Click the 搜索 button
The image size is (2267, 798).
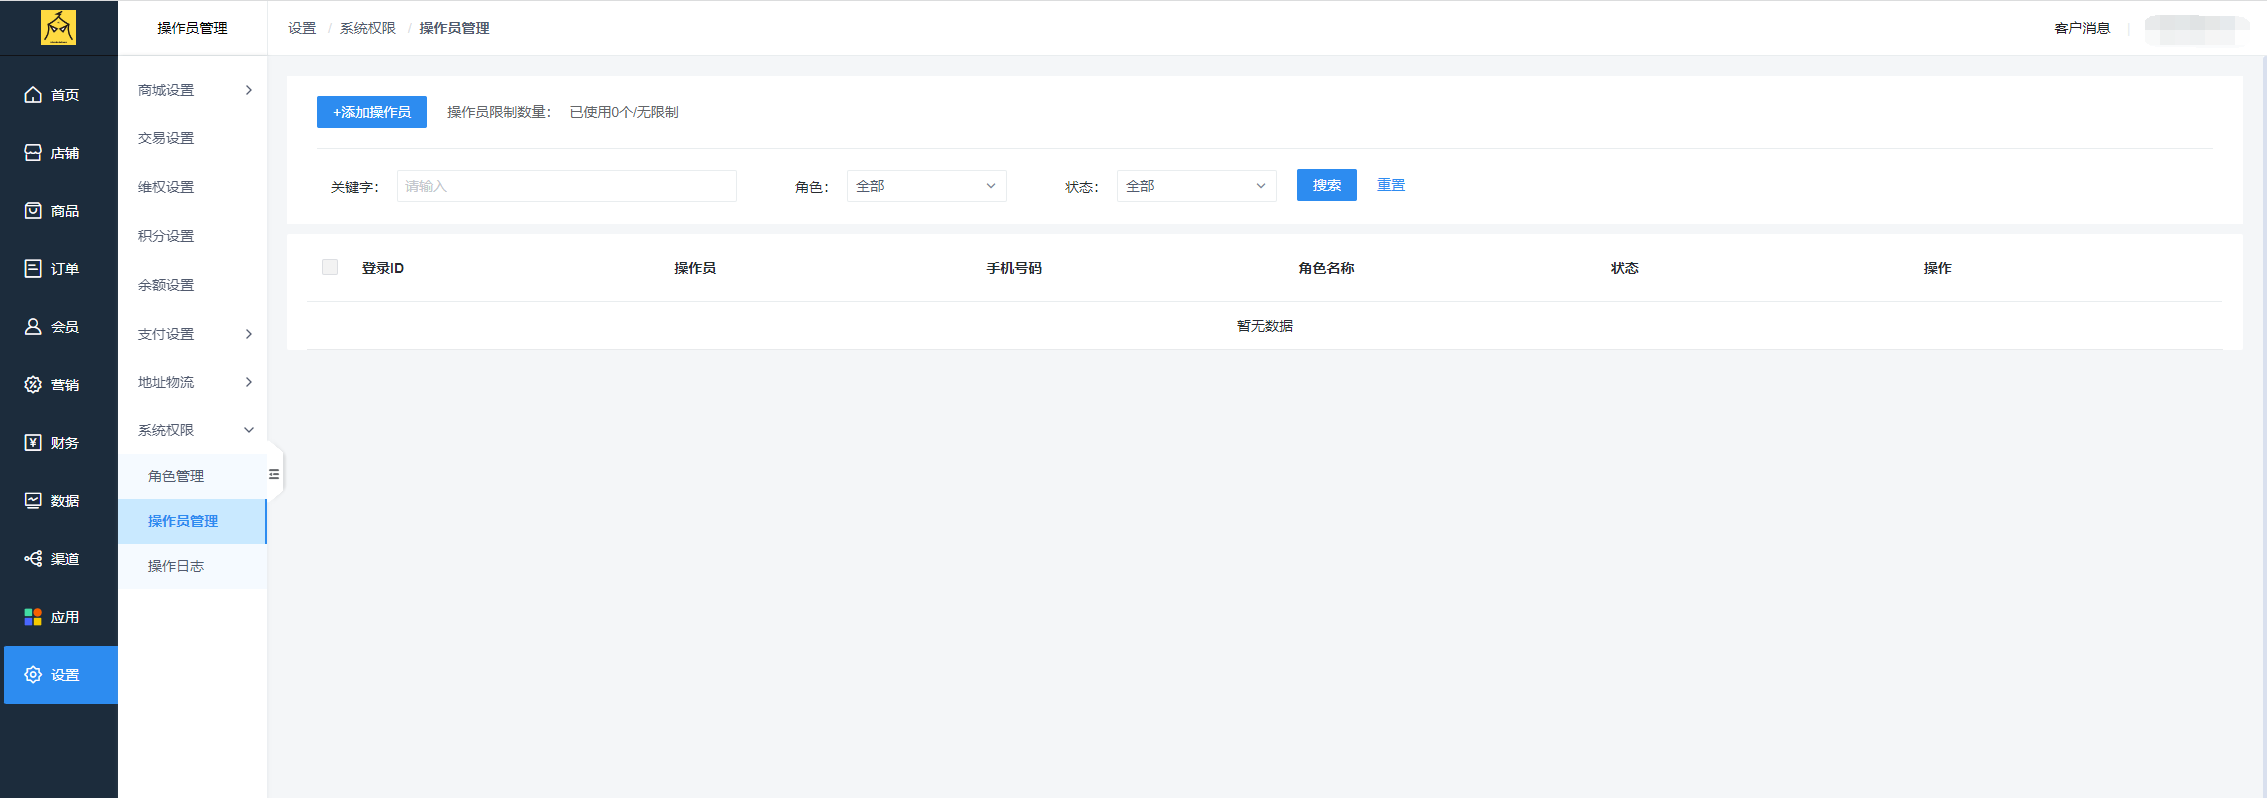point(1326,185)
